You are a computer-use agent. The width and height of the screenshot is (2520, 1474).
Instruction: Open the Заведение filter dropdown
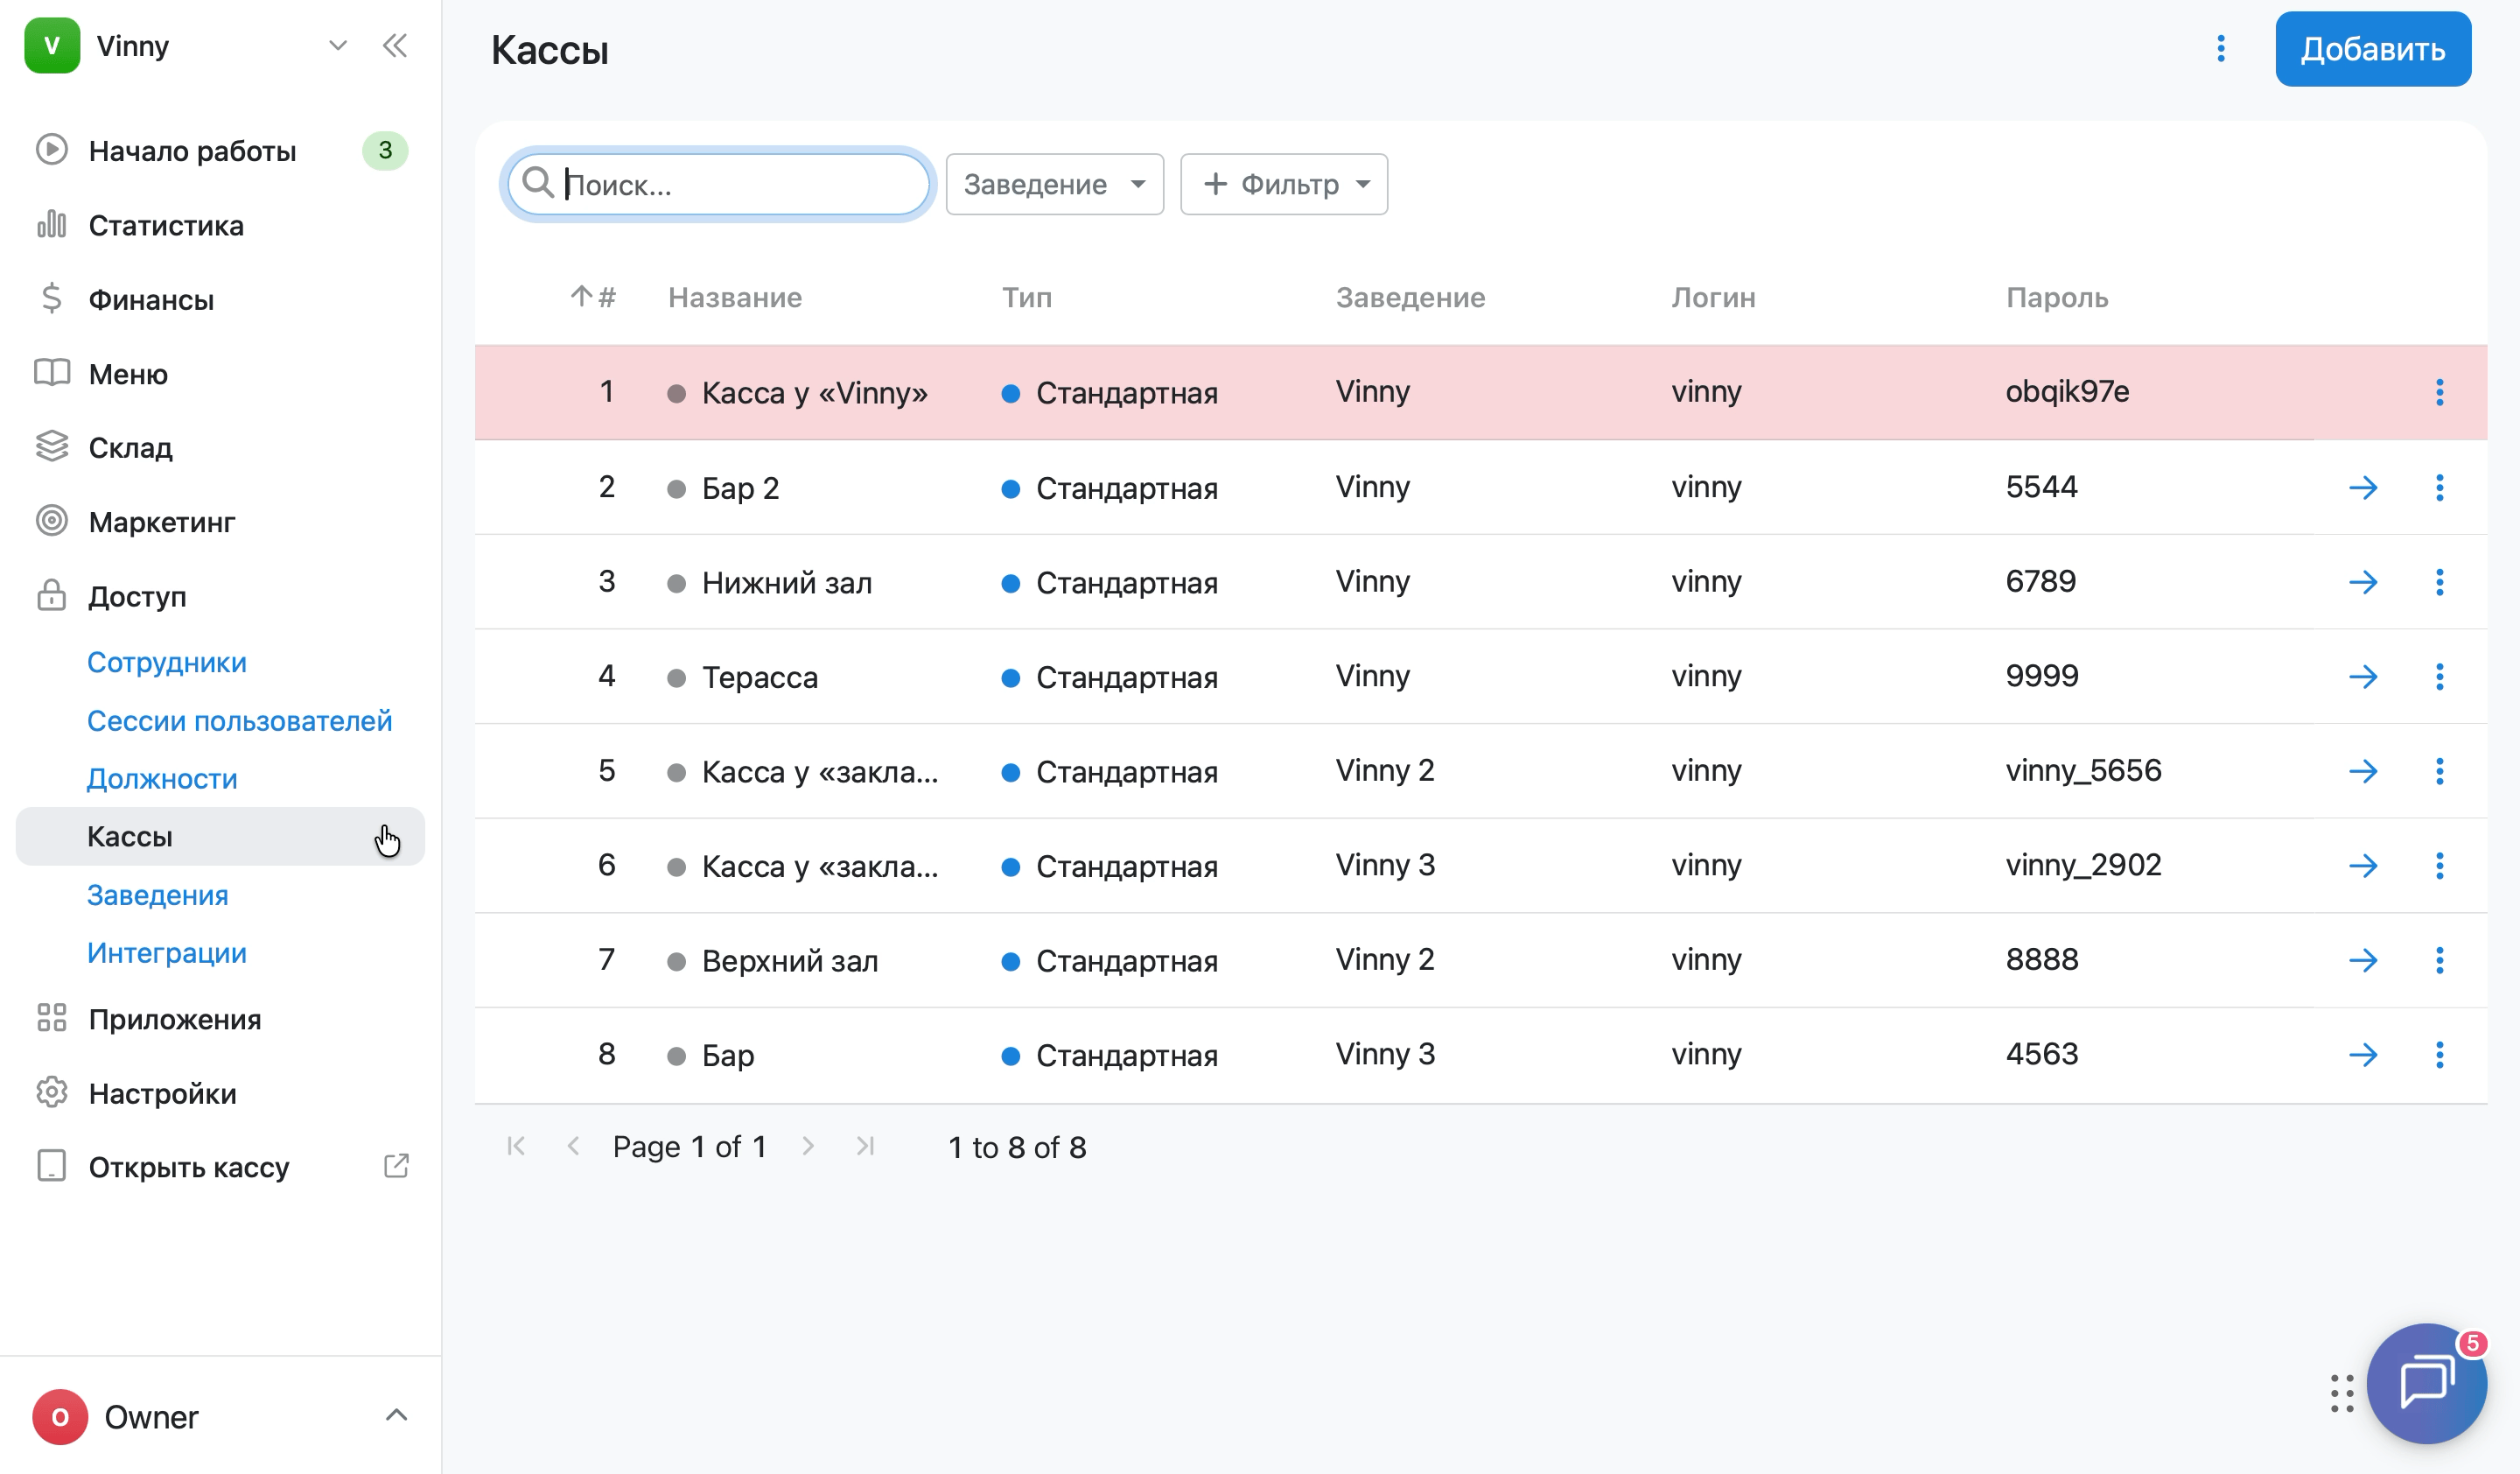(x=1054, y=184)
